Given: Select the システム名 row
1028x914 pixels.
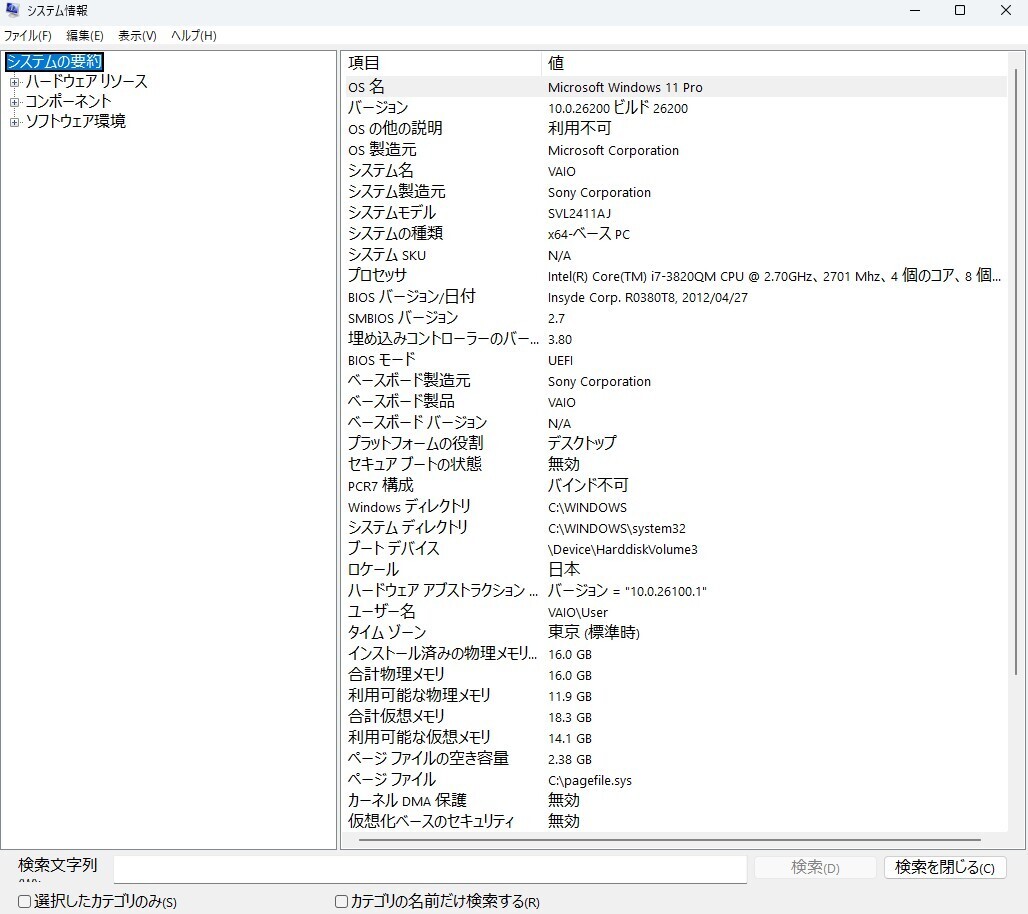Looking at the screenshot, I should tap(675, 170).
